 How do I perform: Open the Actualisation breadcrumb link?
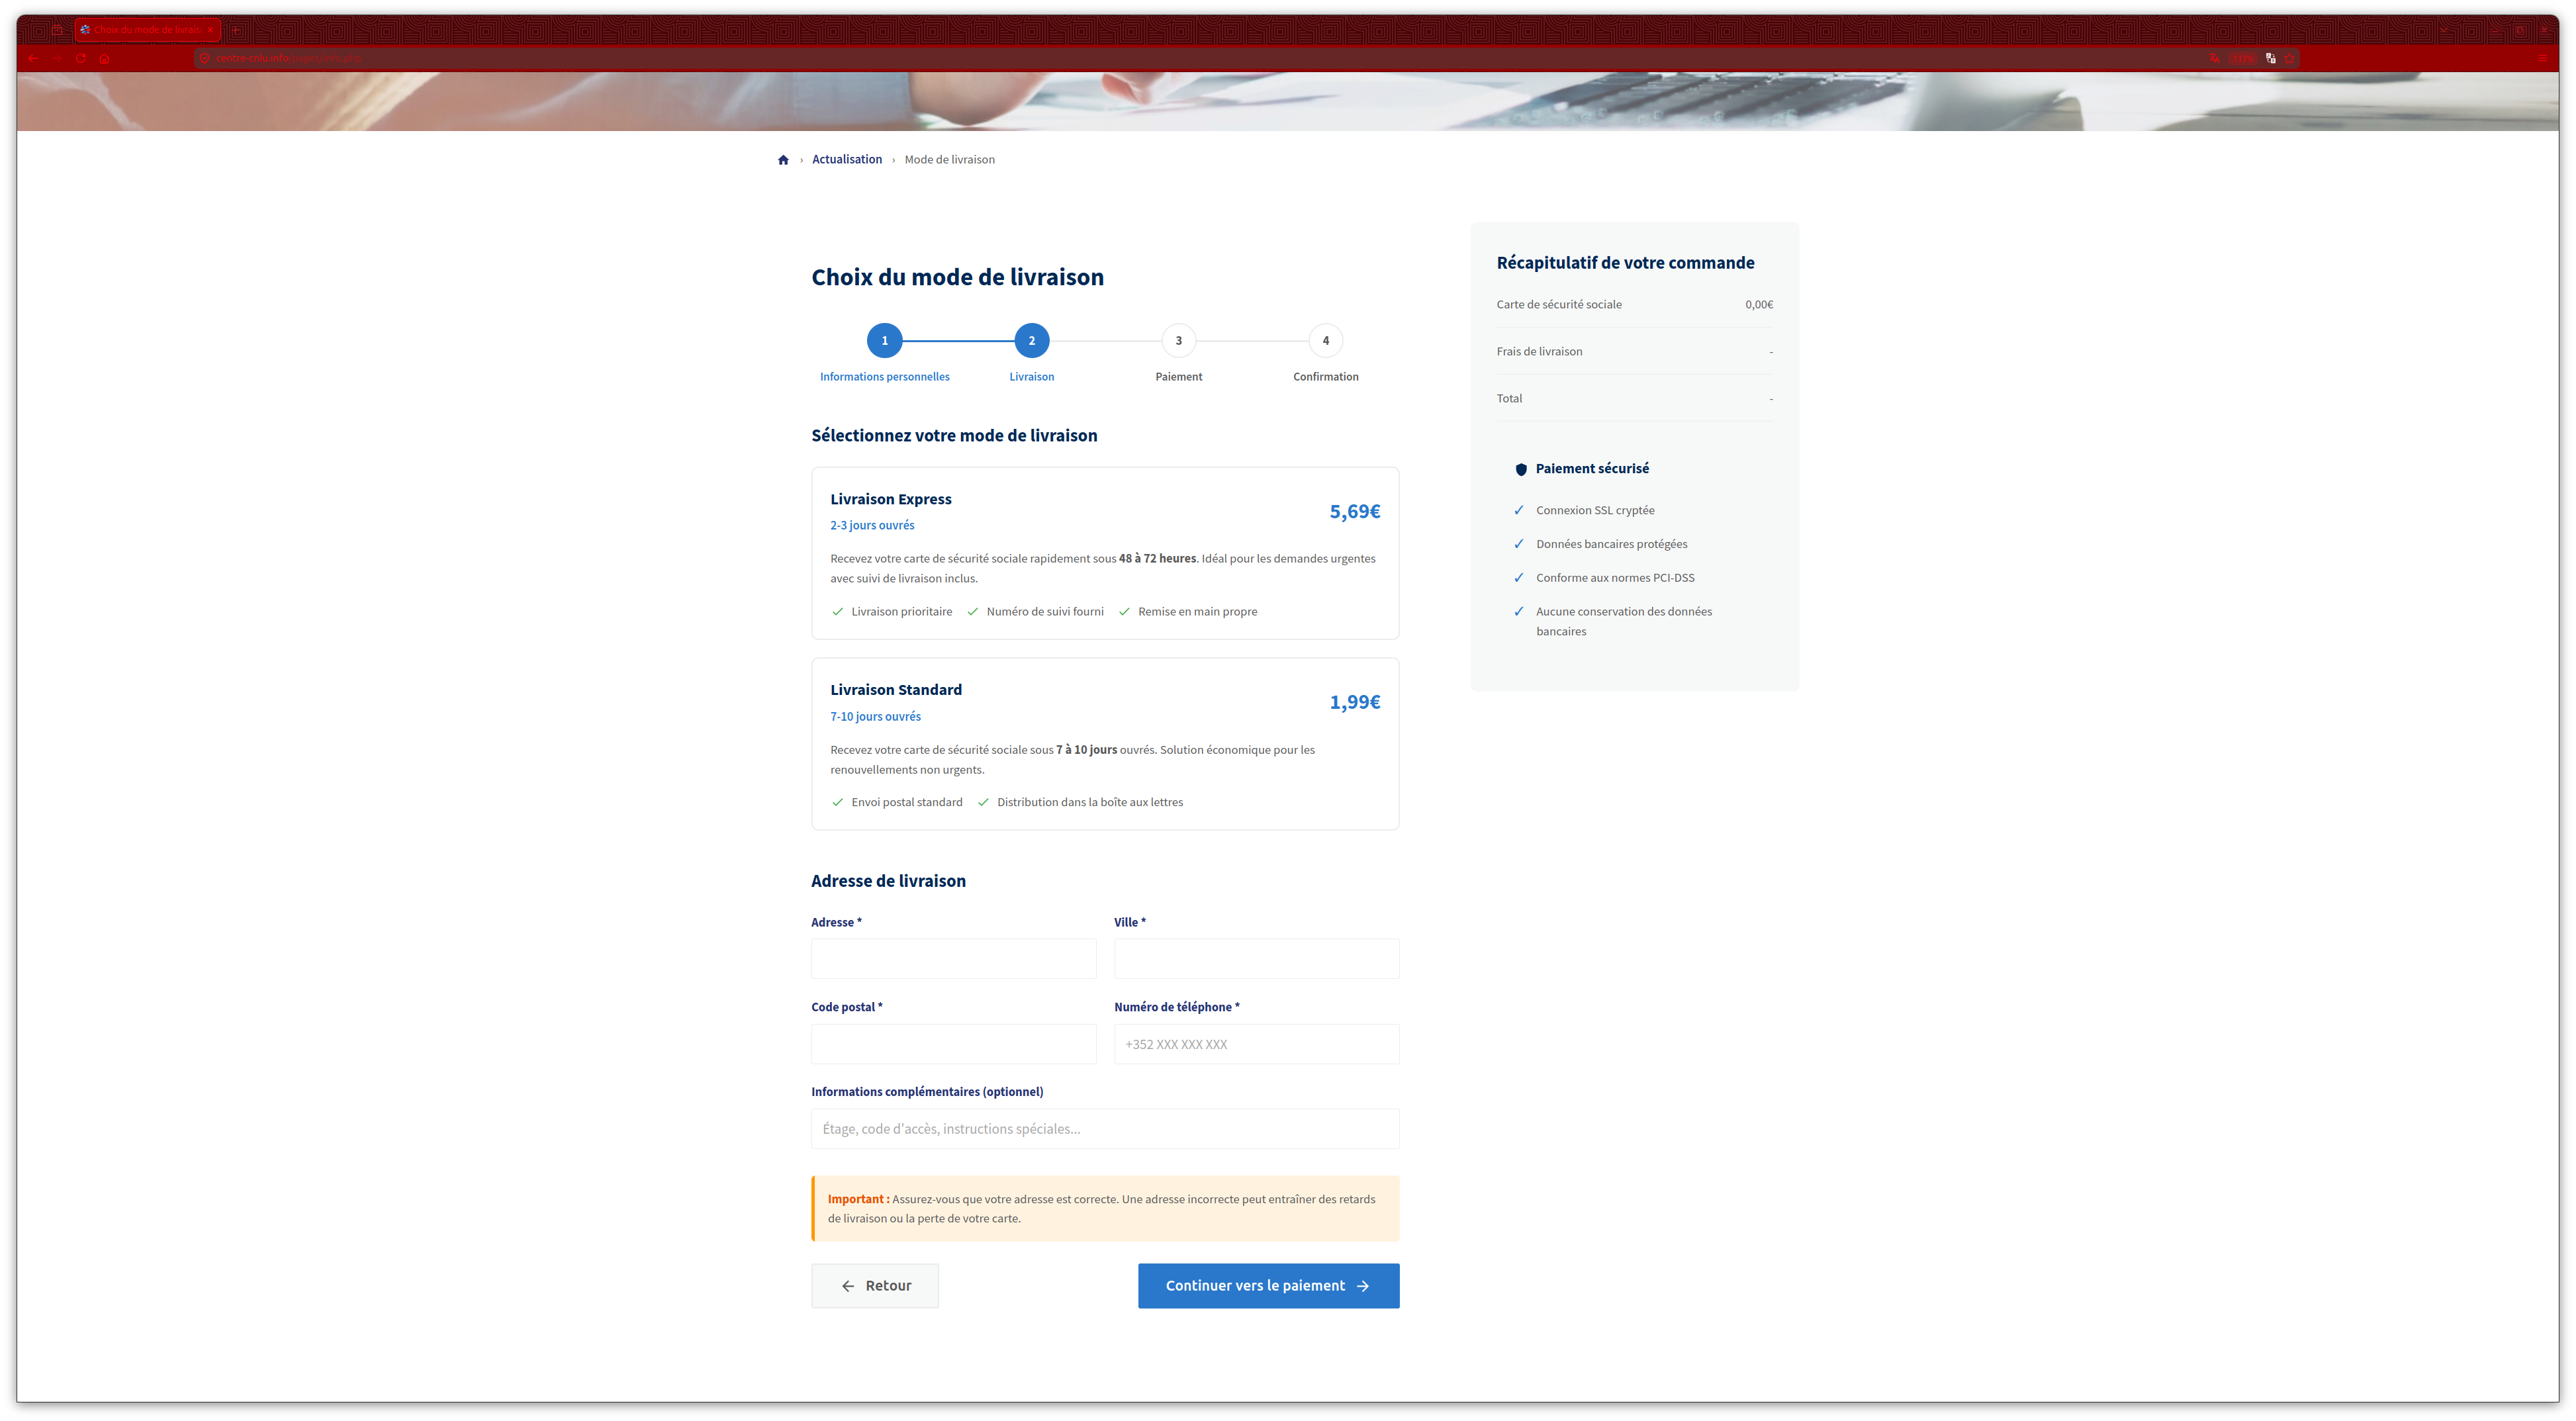[x=846, y=160]
